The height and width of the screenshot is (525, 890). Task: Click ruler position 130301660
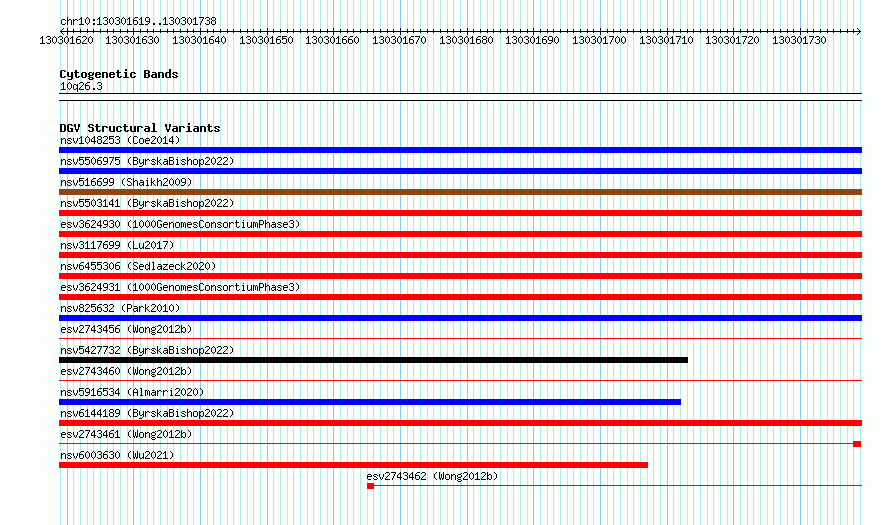coord(332,40)
